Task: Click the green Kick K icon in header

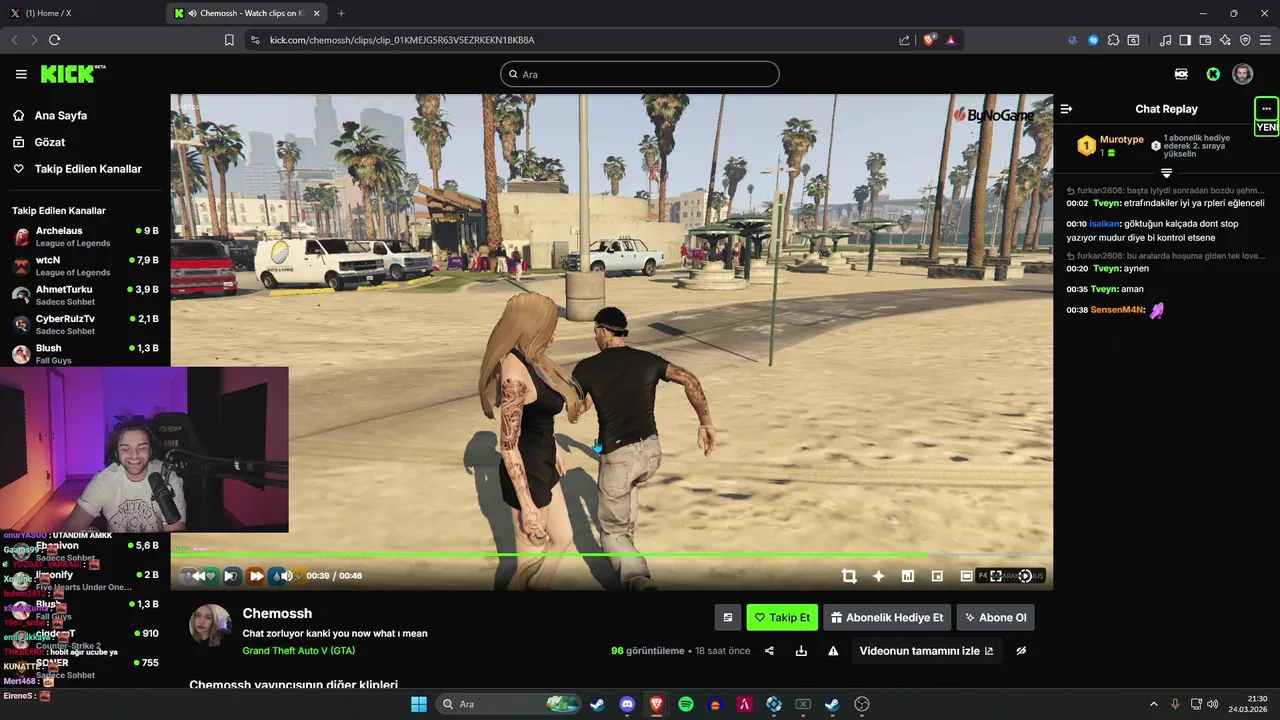Action: coord(1213,74)
